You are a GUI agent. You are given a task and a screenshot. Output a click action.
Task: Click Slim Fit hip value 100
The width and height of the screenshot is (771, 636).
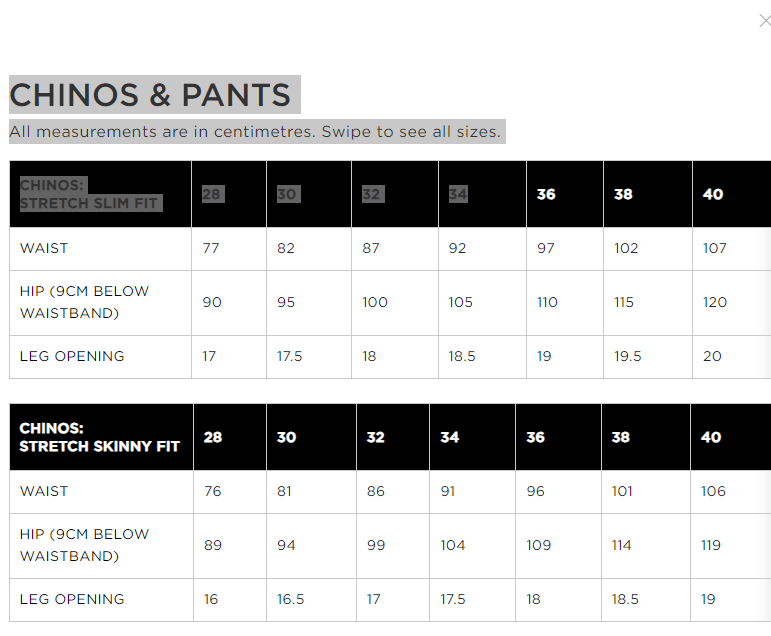click(375, 302)
